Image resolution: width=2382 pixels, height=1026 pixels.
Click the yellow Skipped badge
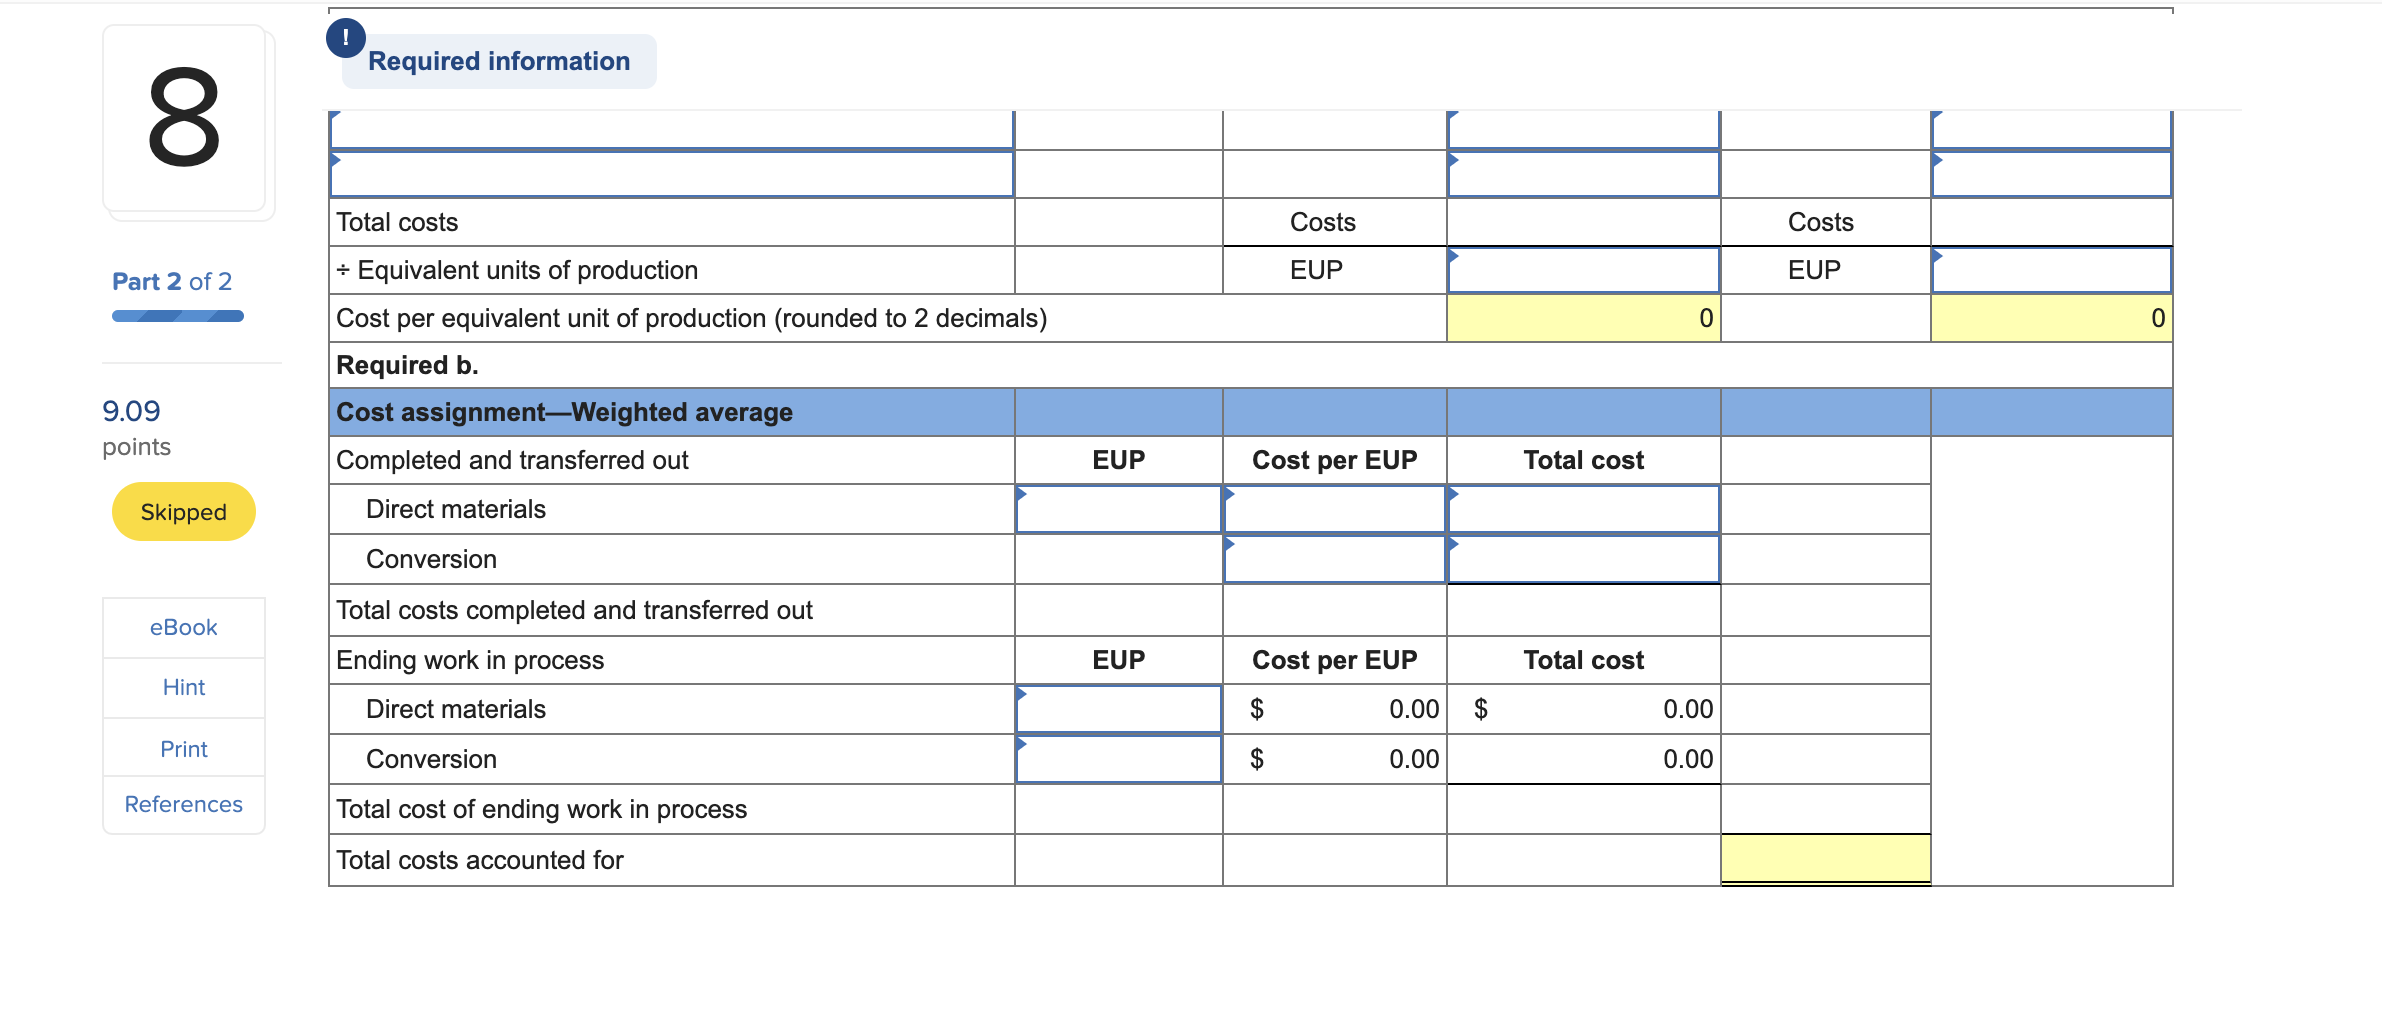tap(183, 512)
